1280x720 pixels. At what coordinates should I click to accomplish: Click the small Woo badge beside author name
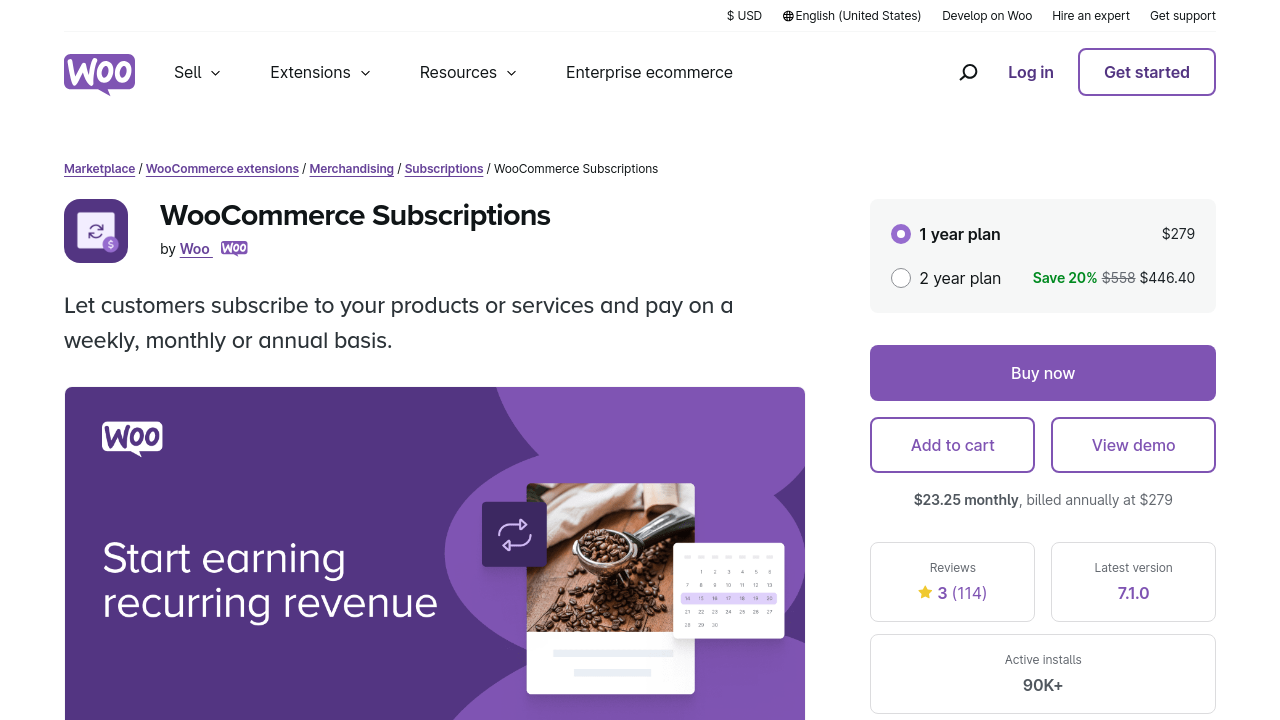(234, 249)
